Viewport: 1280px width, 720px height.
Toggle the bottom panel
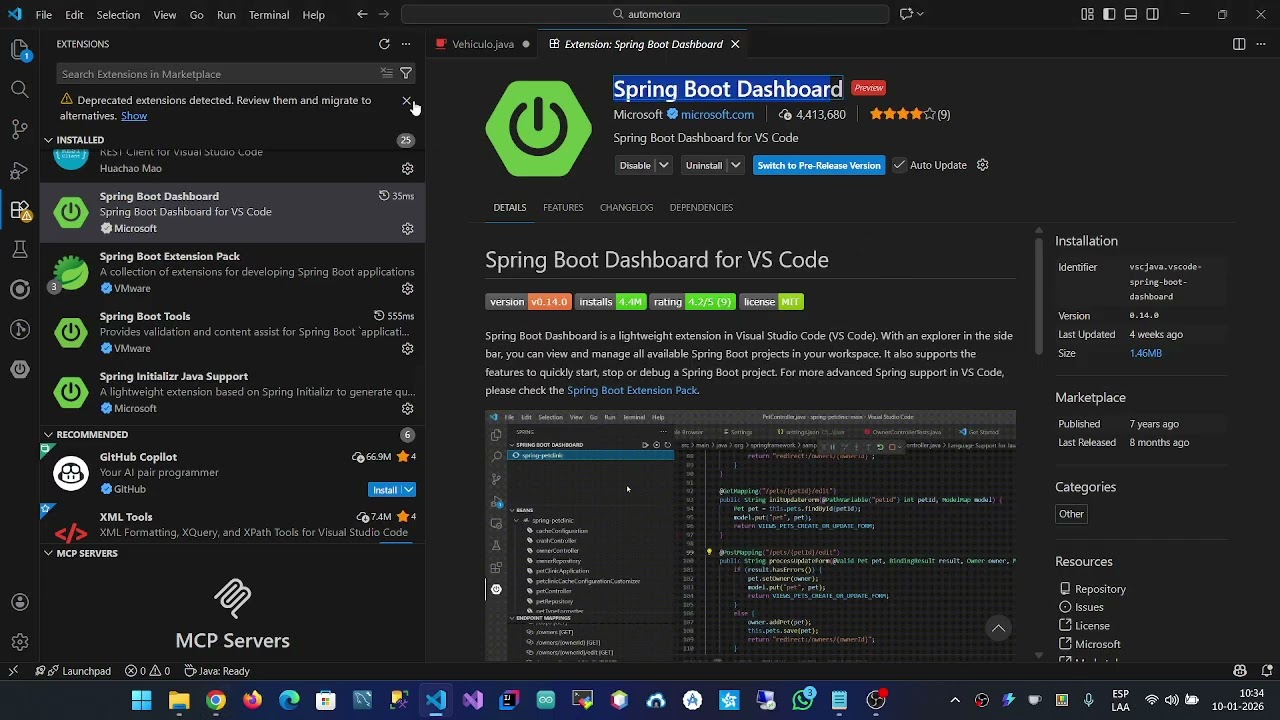click(1131, 15)
